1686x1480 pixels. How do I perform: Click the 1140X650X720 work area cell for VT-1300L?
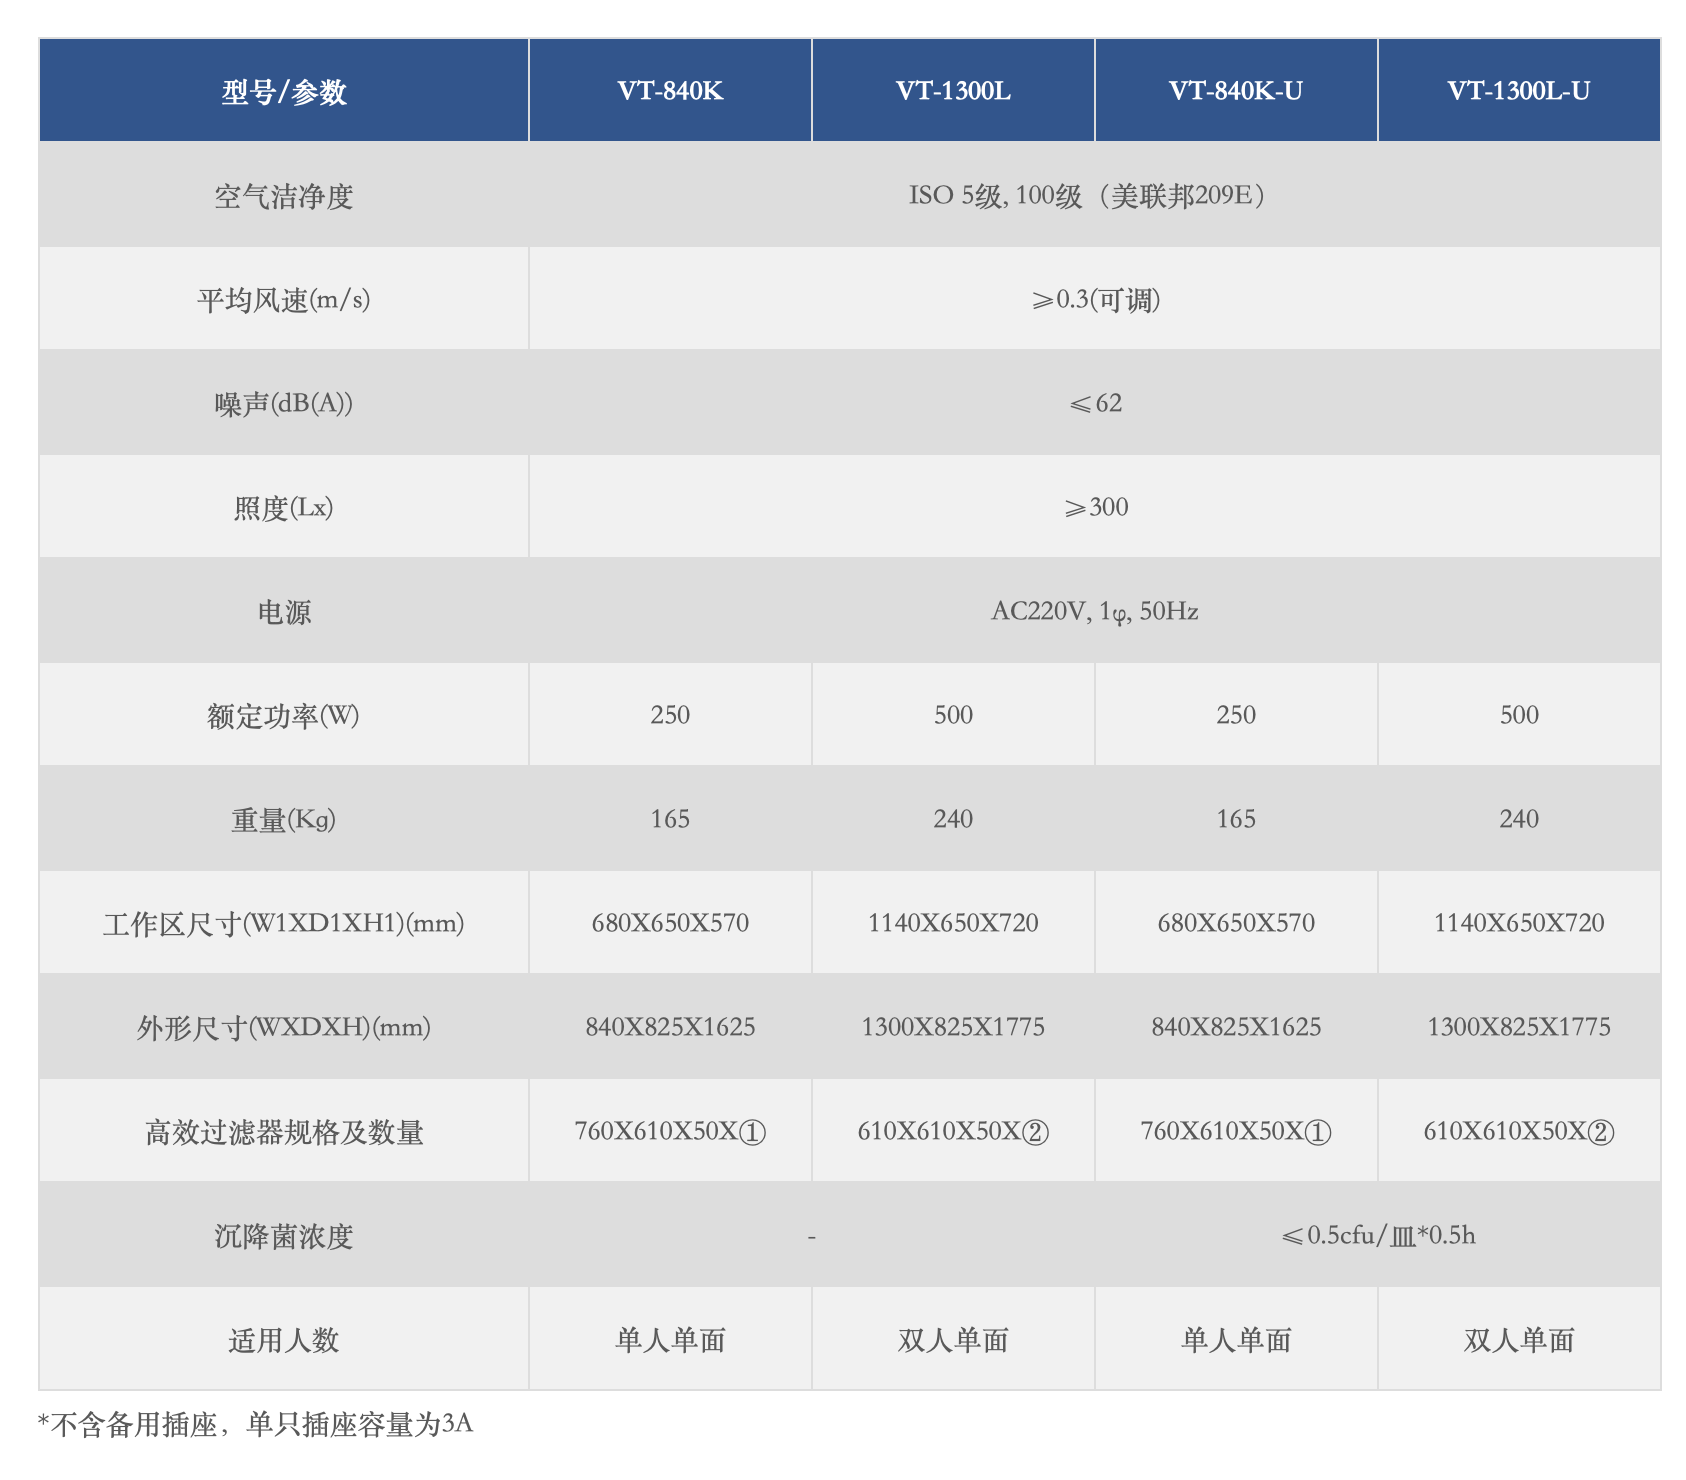coord(951,922)
